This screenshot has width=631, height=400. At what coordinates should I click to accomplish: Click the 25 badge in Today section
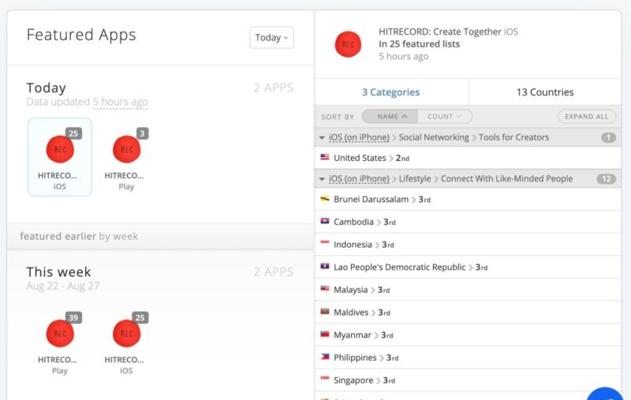[74, 133]
